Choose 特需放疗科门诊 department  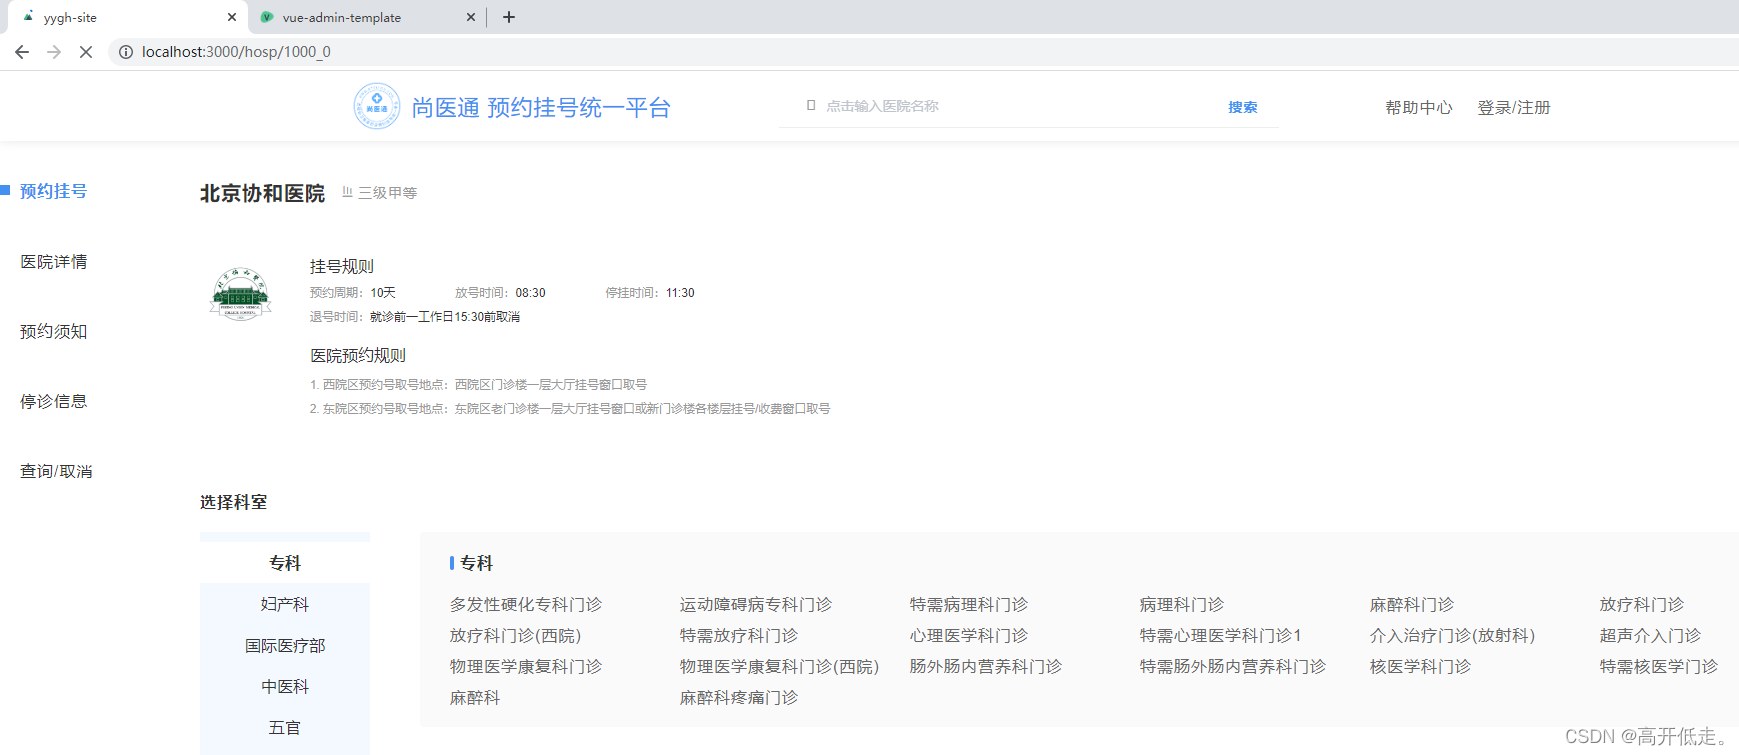(739, 635)
